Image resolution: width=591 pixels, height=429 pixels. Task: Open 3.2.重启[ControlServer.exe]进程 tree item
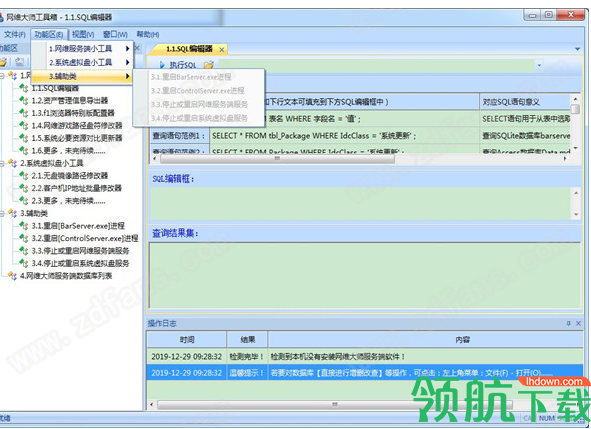pos(85,238)
